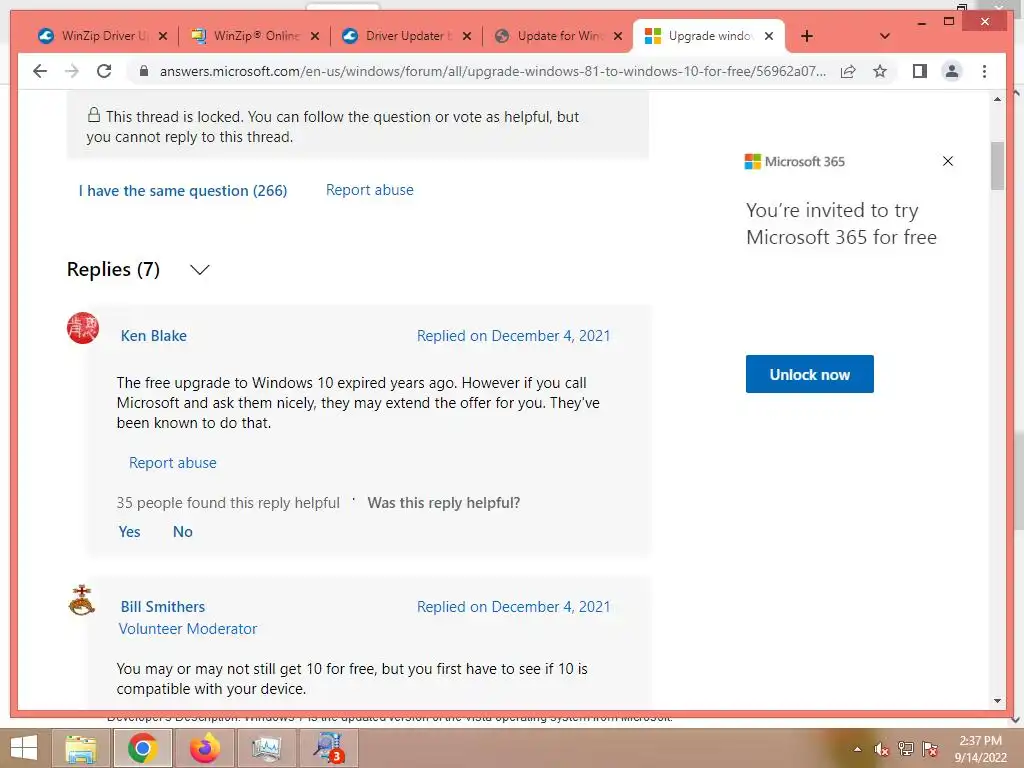Screen dimensions: 1024x768
Task: Vote No on Ken Blake's reply
Action: [x=183, y=532]
